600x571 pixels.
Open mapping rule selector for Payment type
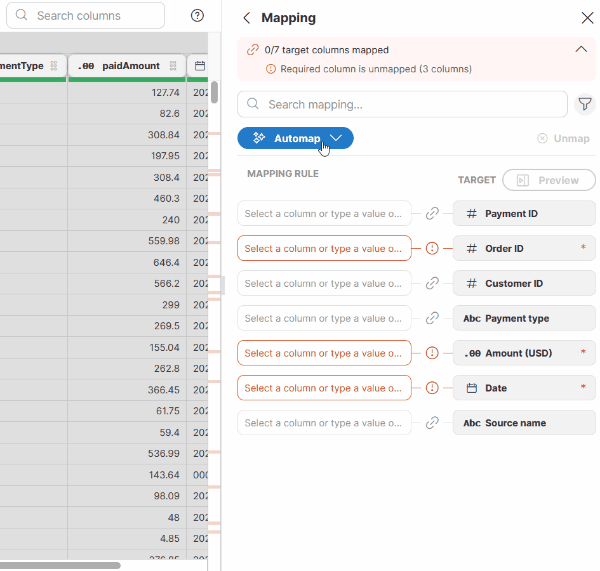tap(324, 319)
